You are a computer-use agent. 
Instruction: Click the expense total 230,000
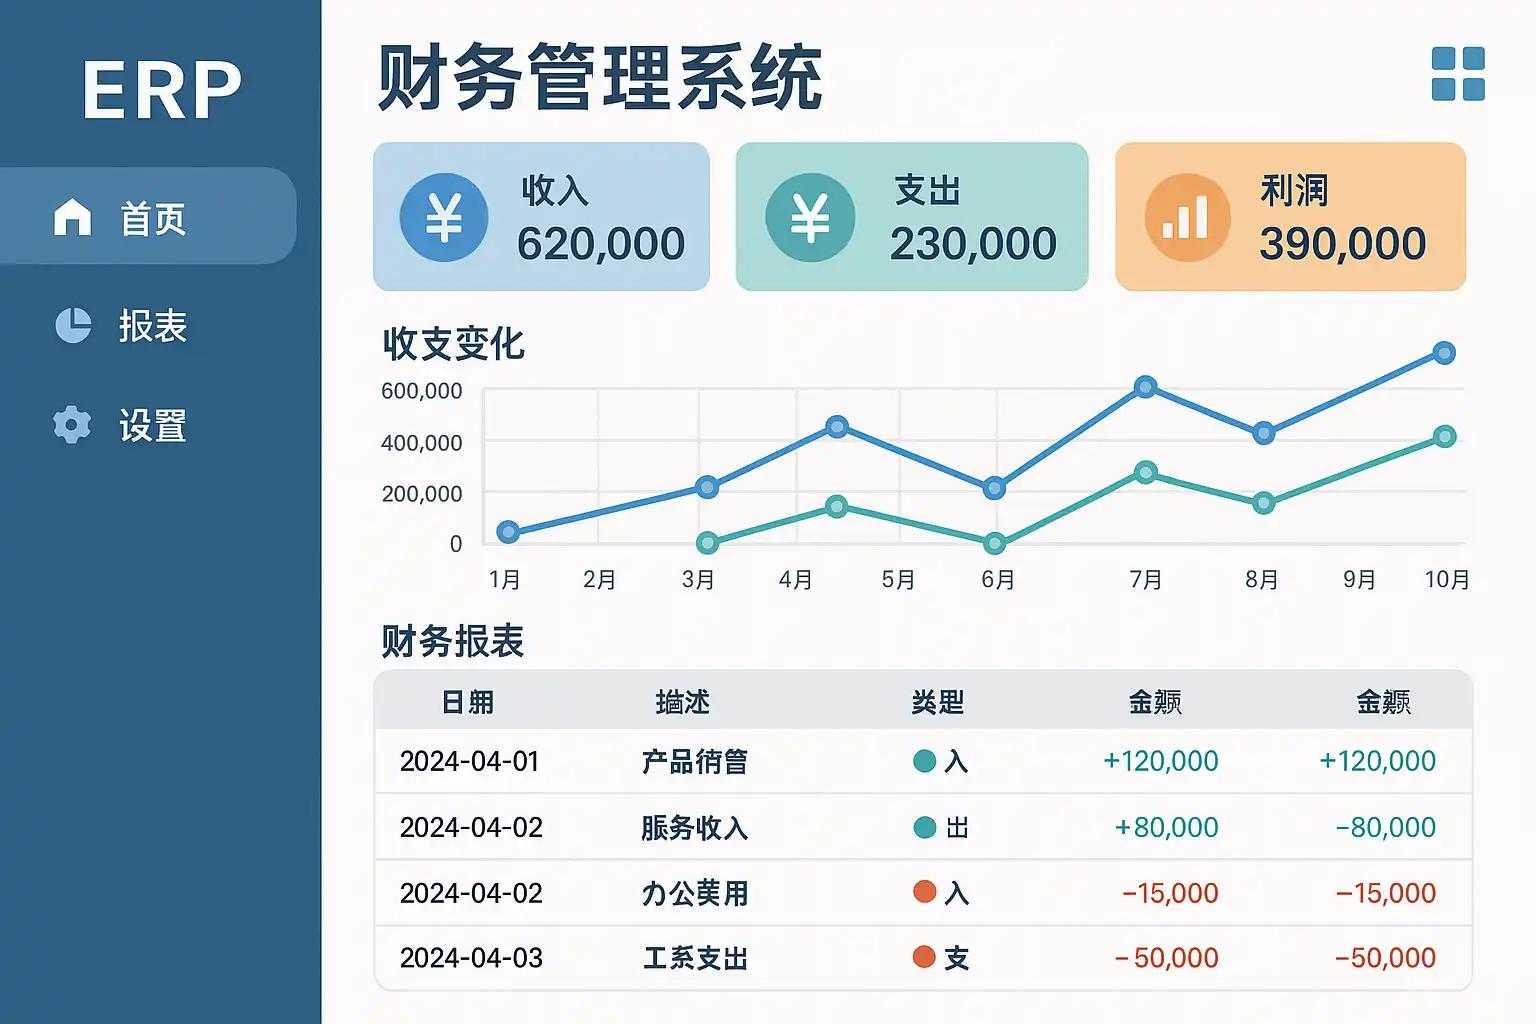click(x=973, y=244)
